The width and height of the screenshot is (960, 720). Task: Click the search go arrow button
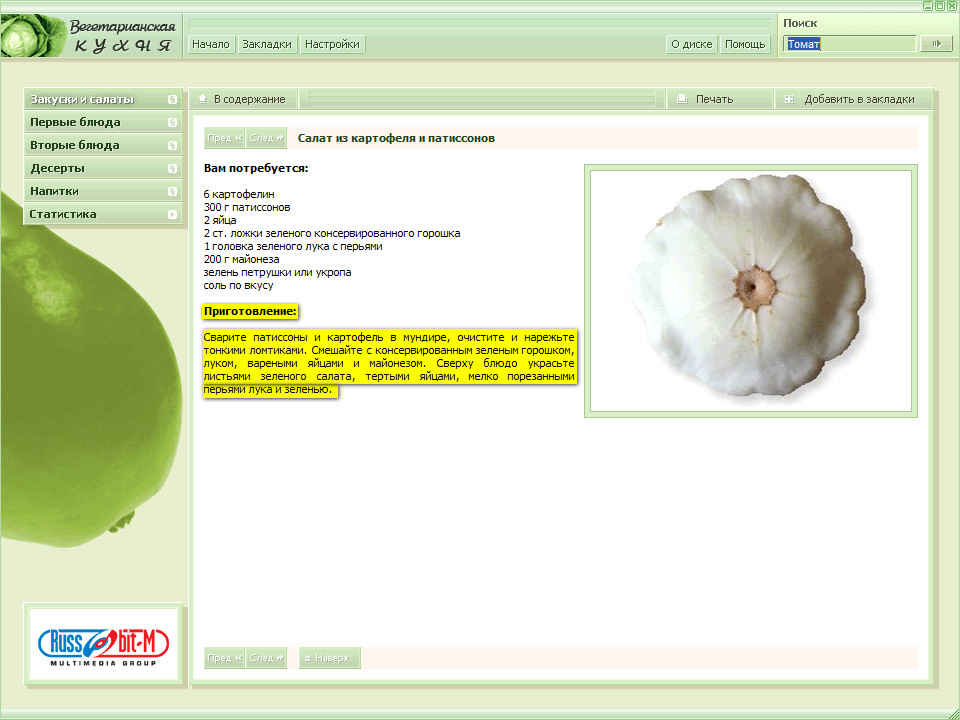(936, 44)
